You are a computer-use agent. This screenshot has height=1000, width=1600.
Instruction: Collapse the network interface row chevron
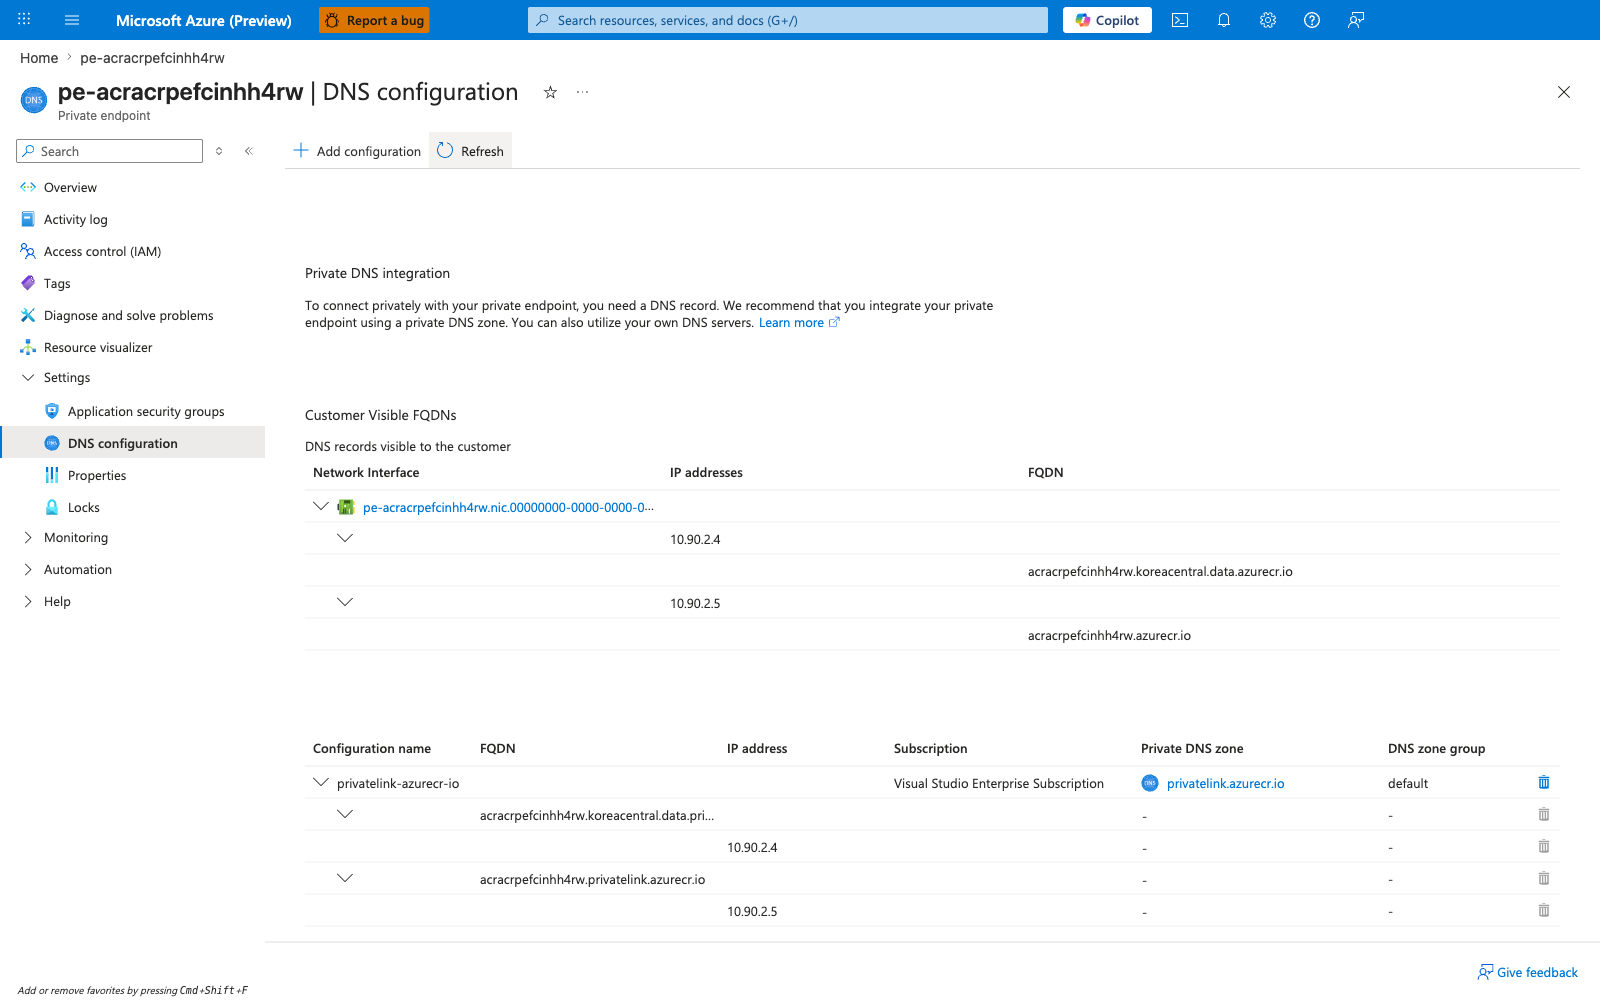321,506
